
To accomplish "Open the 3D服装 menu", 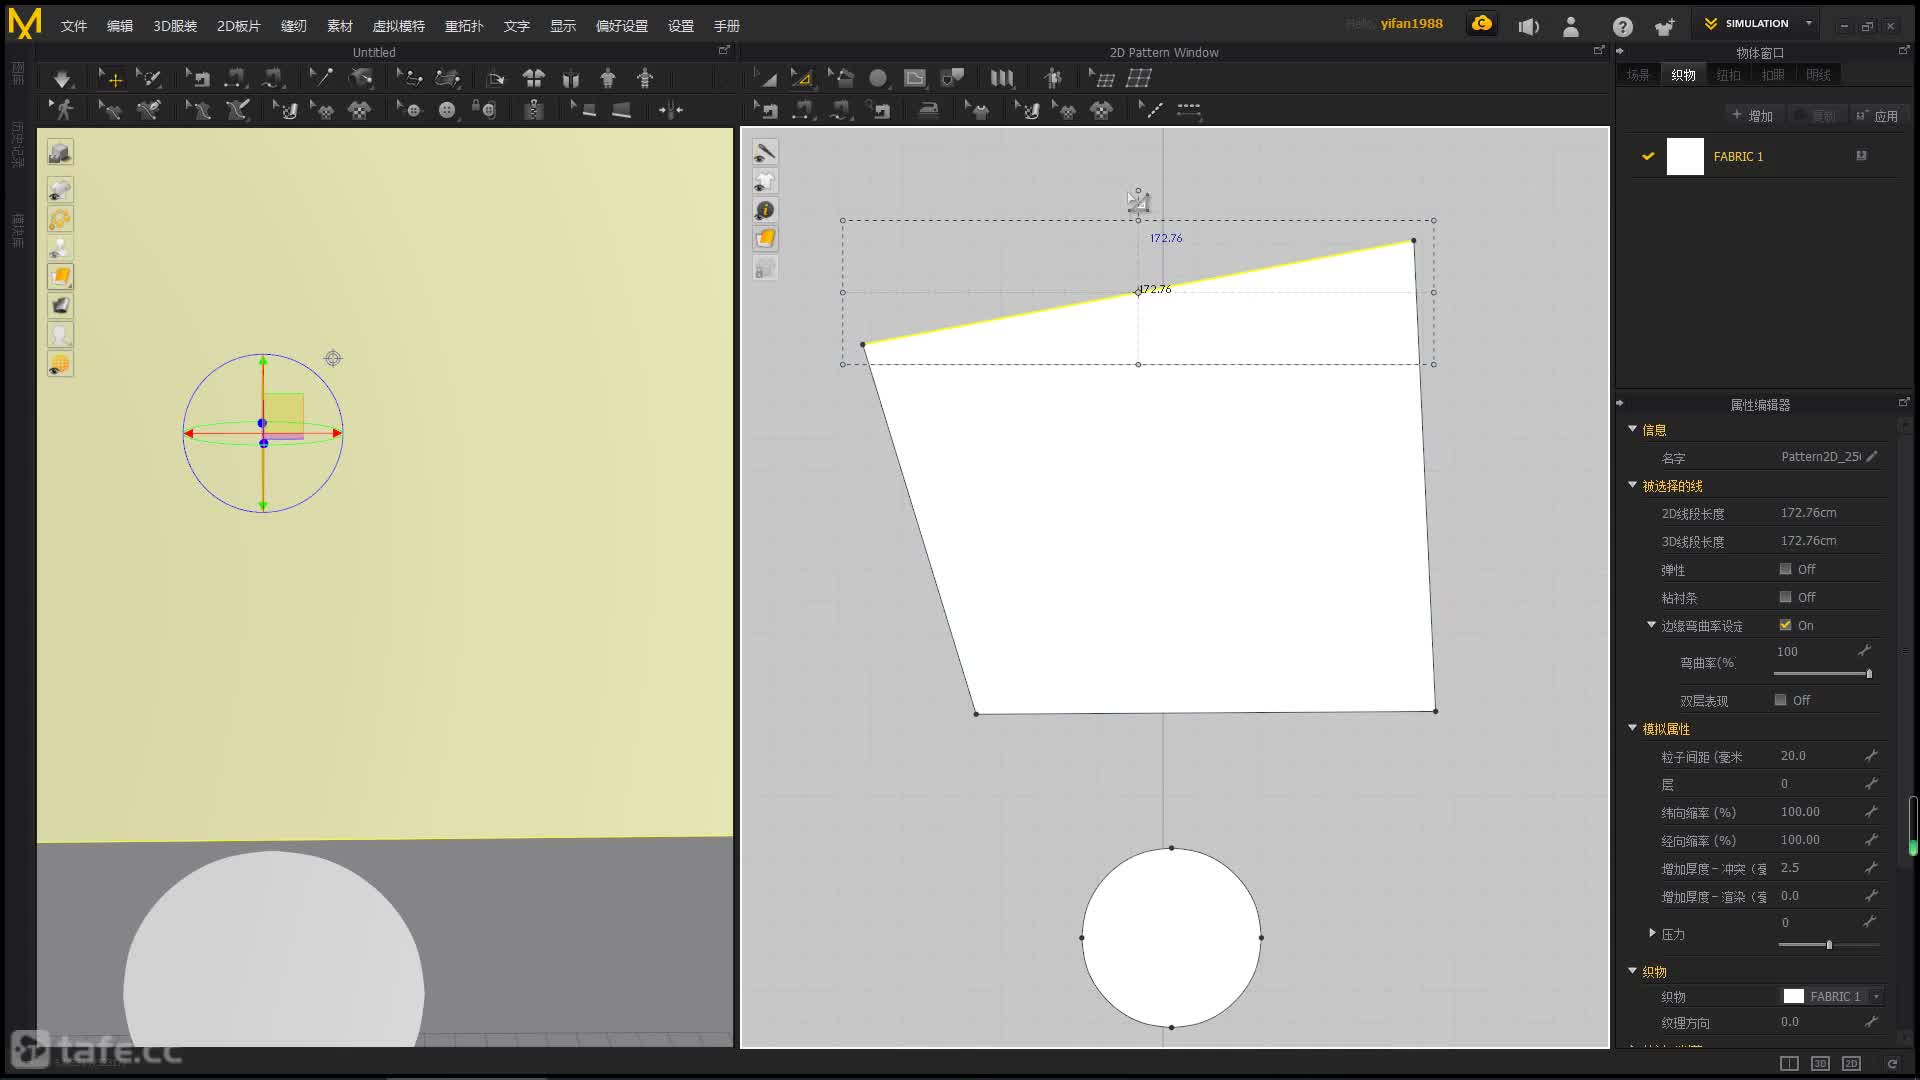I will (x=175, y=26).
